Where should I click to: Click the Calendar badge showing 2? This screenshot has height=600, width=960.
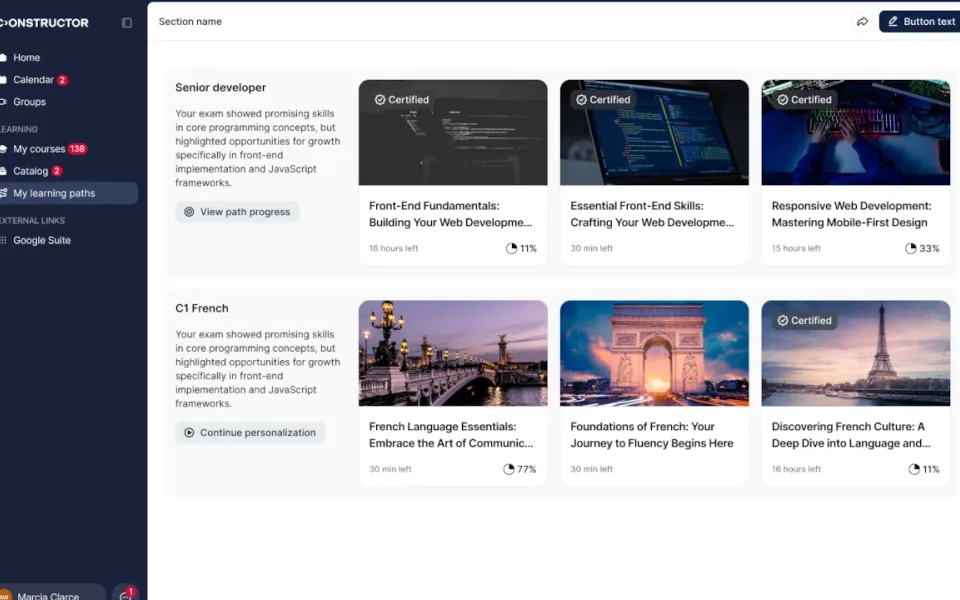[62, 80]
